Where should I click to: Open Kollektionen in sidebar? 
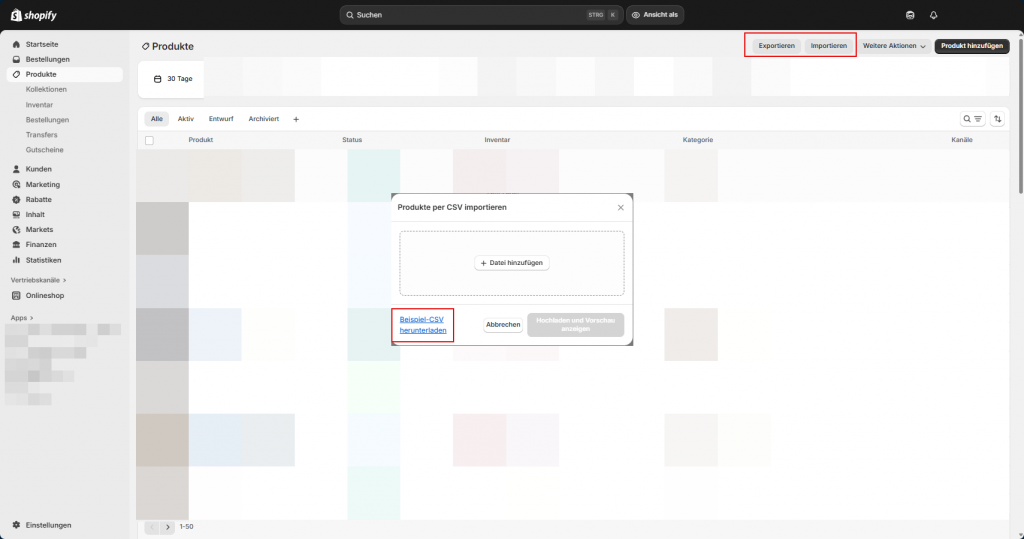tap(46, 90)
